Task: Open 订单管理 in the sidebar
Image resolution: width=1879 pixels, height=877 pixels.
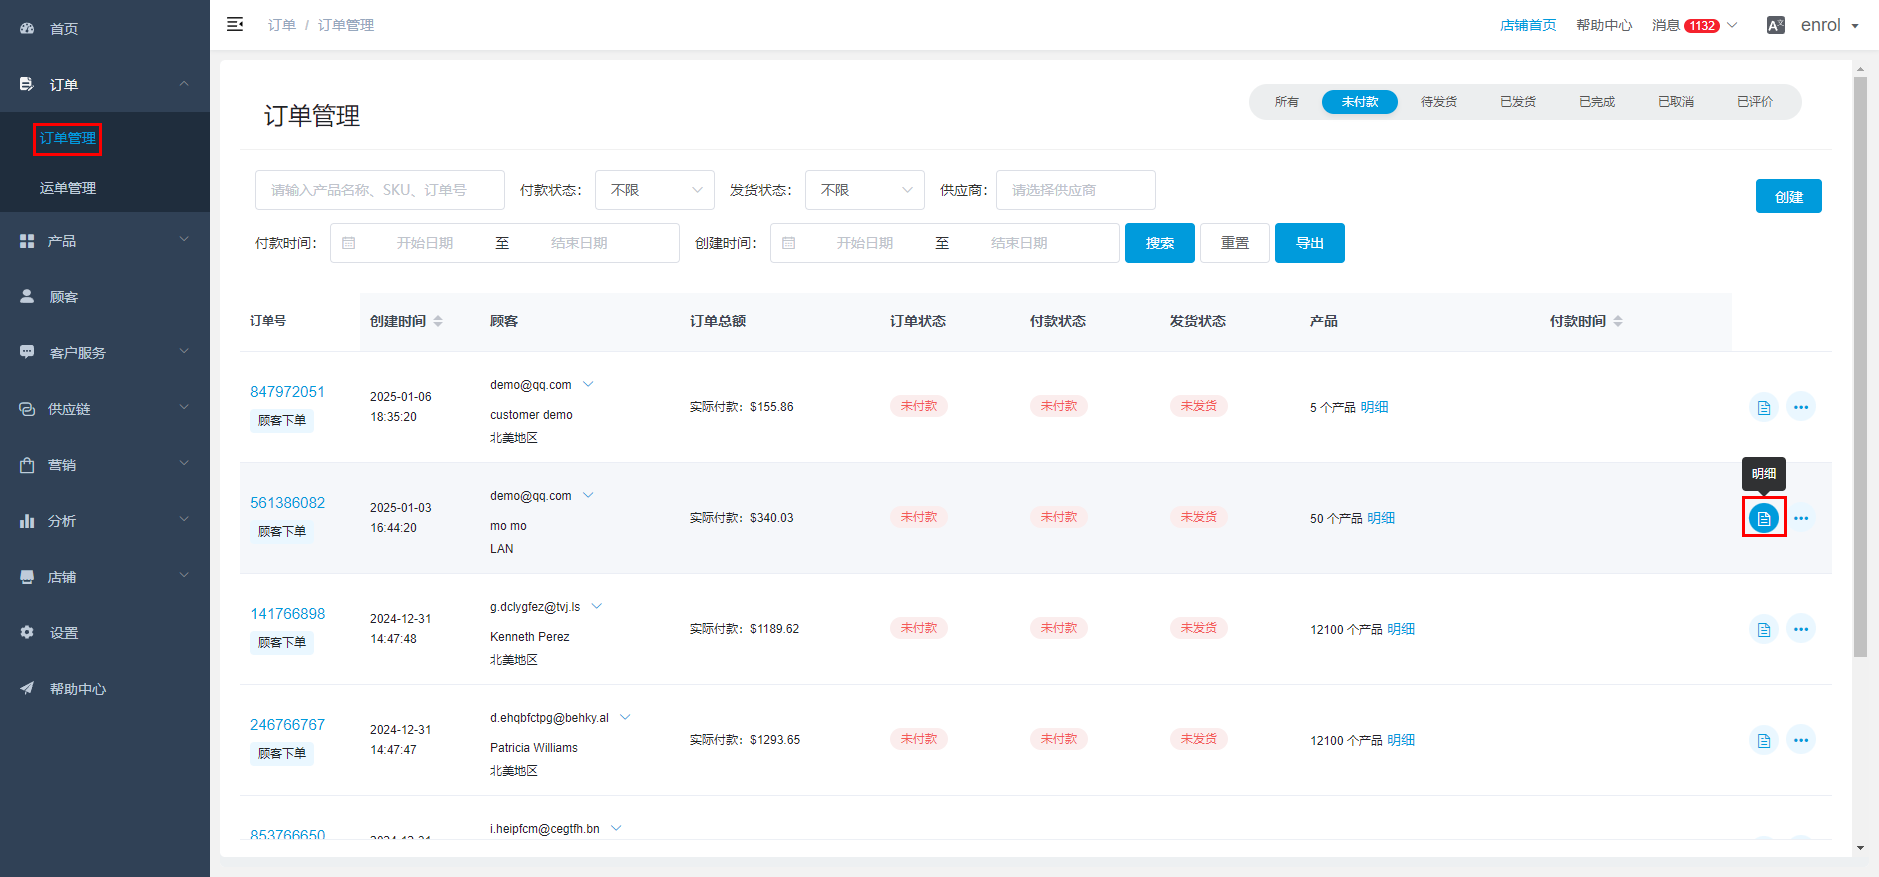Action: pos(68,138)
